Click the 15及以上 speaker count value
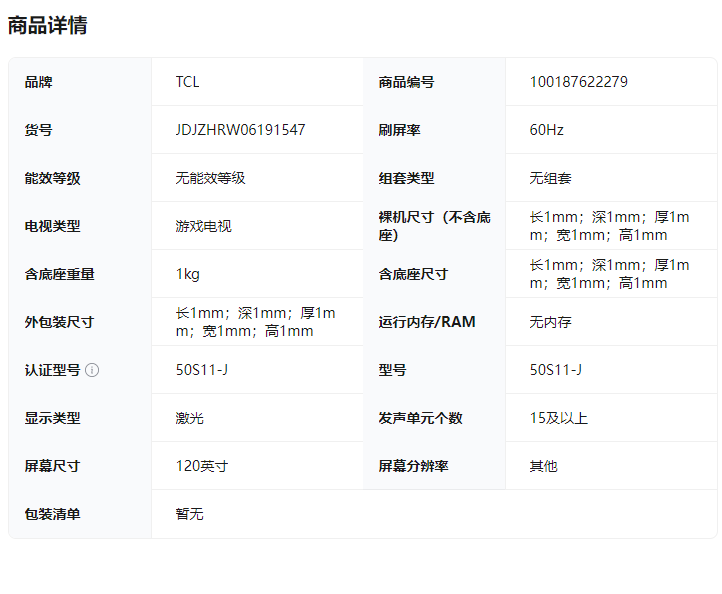The image size is (722, 594). click(x=558, y=418)
